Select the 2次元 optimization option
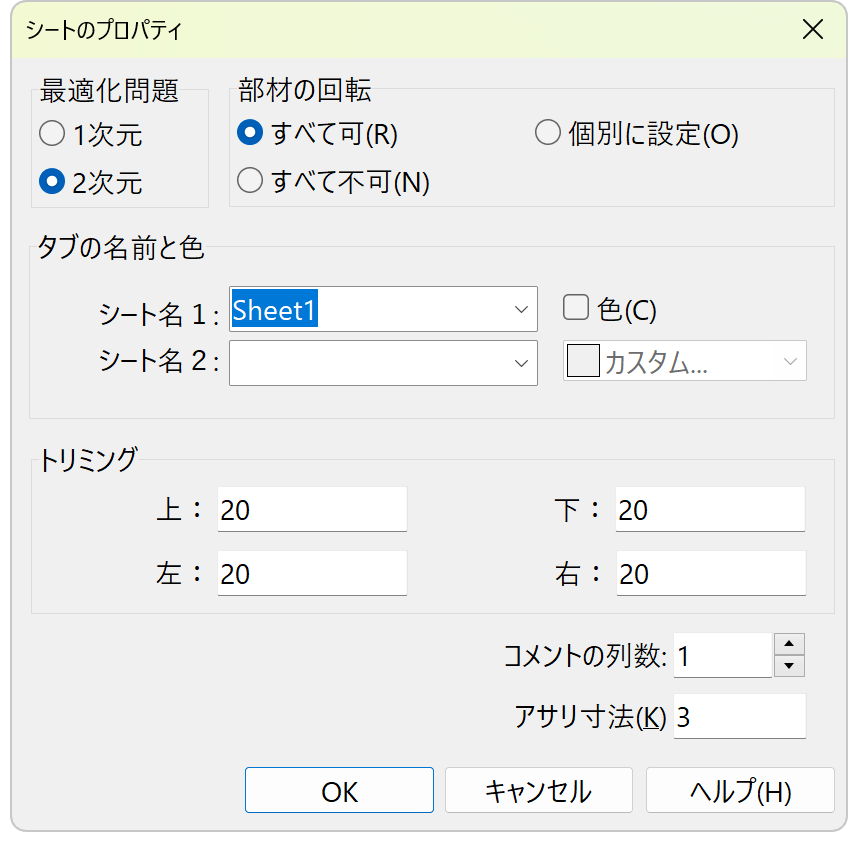The width and height of the screenshot is (858, 842). [52, 182]
